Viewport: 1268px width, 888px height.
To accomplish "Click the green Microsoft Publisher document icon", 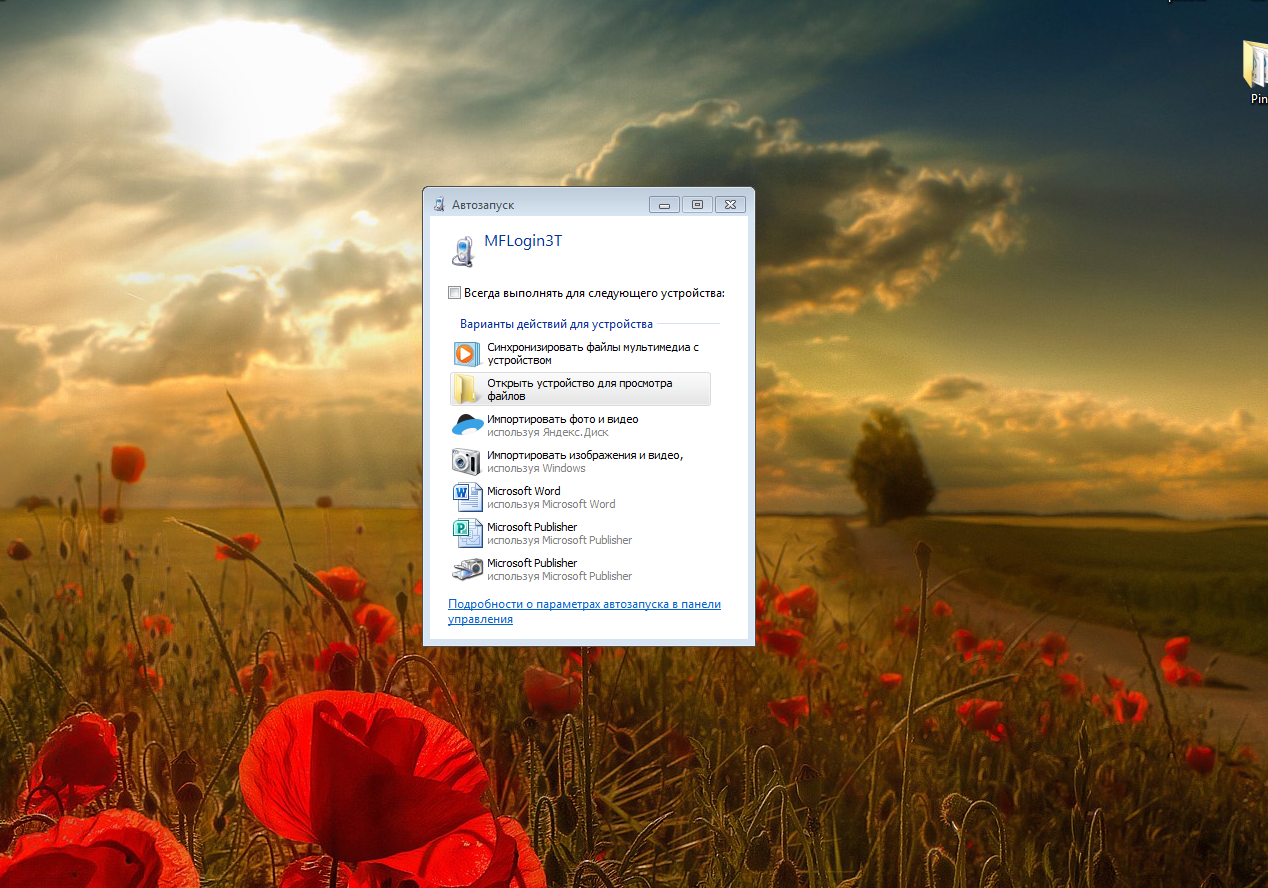I will point(466,533).
